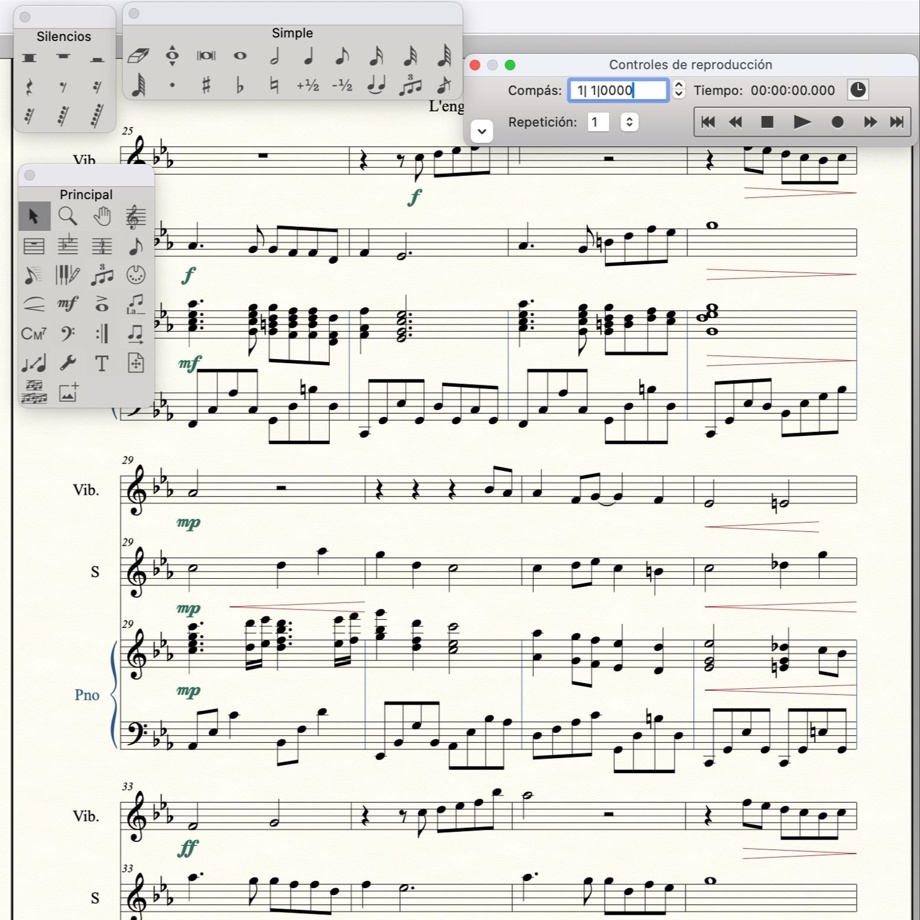Select the hand pan tool in Principal palette
The image size is (920, 920).
click(x=103, y=216)
